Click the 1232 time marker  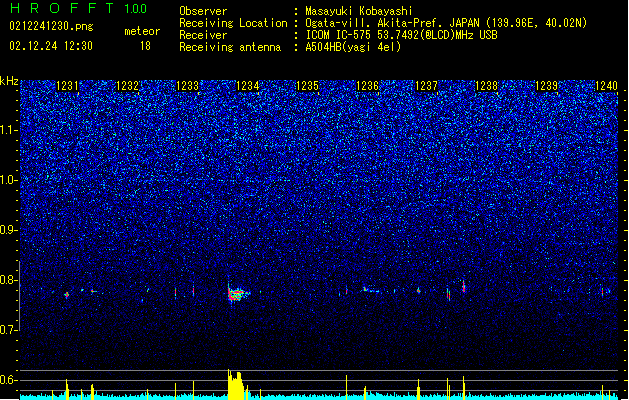tap(127, 86)
